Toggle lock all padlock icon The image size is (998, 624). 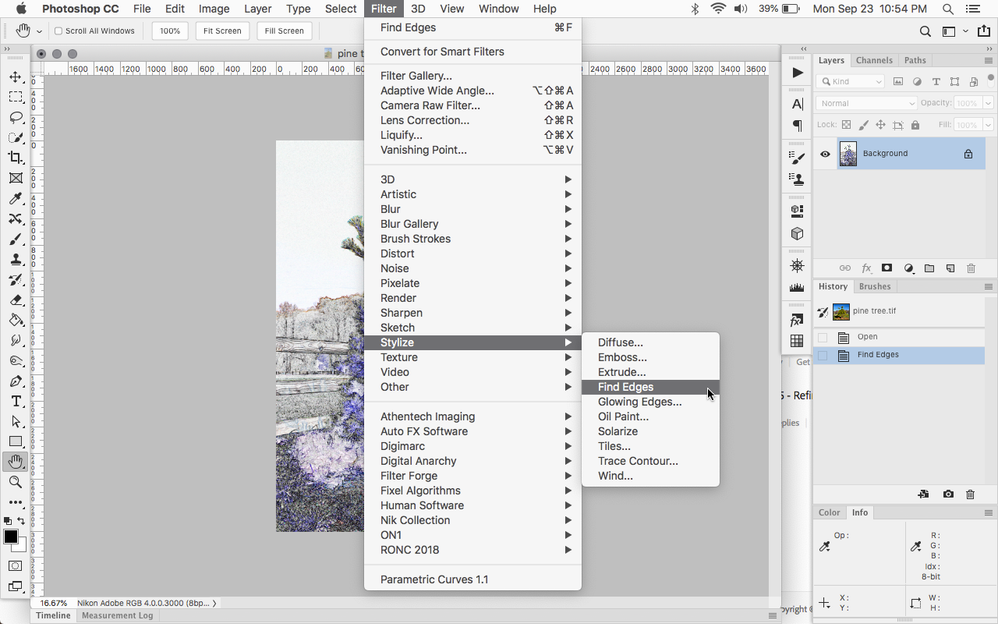[x=915, y=125]
